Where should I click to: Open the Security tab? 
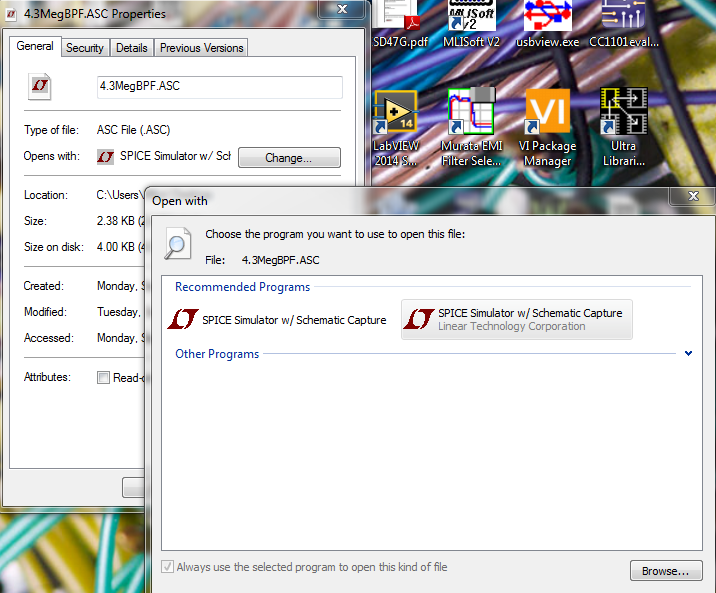pyautogui.click(x=85, y=48)
